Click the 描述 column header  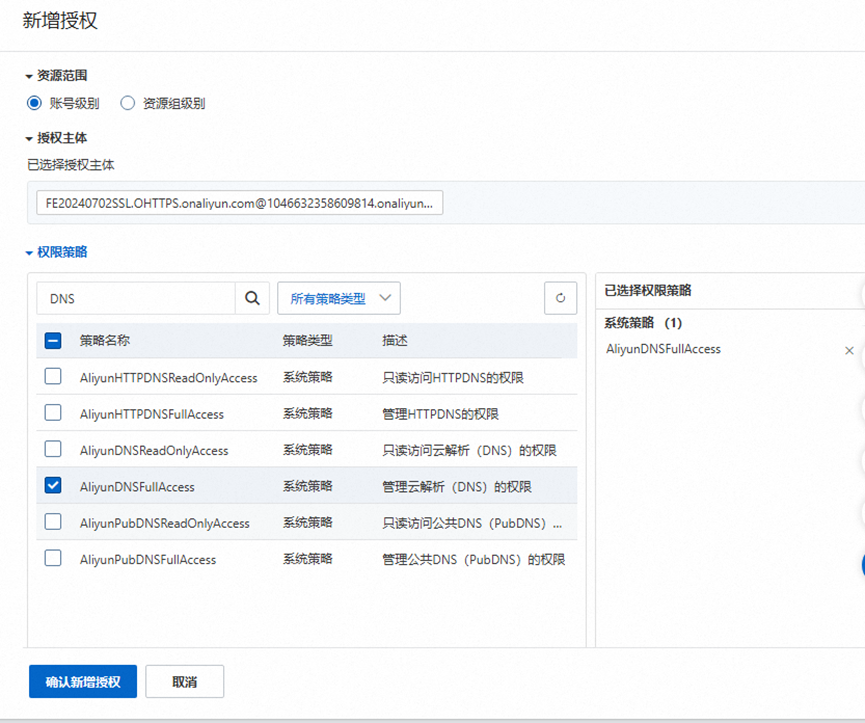point(395,340)
